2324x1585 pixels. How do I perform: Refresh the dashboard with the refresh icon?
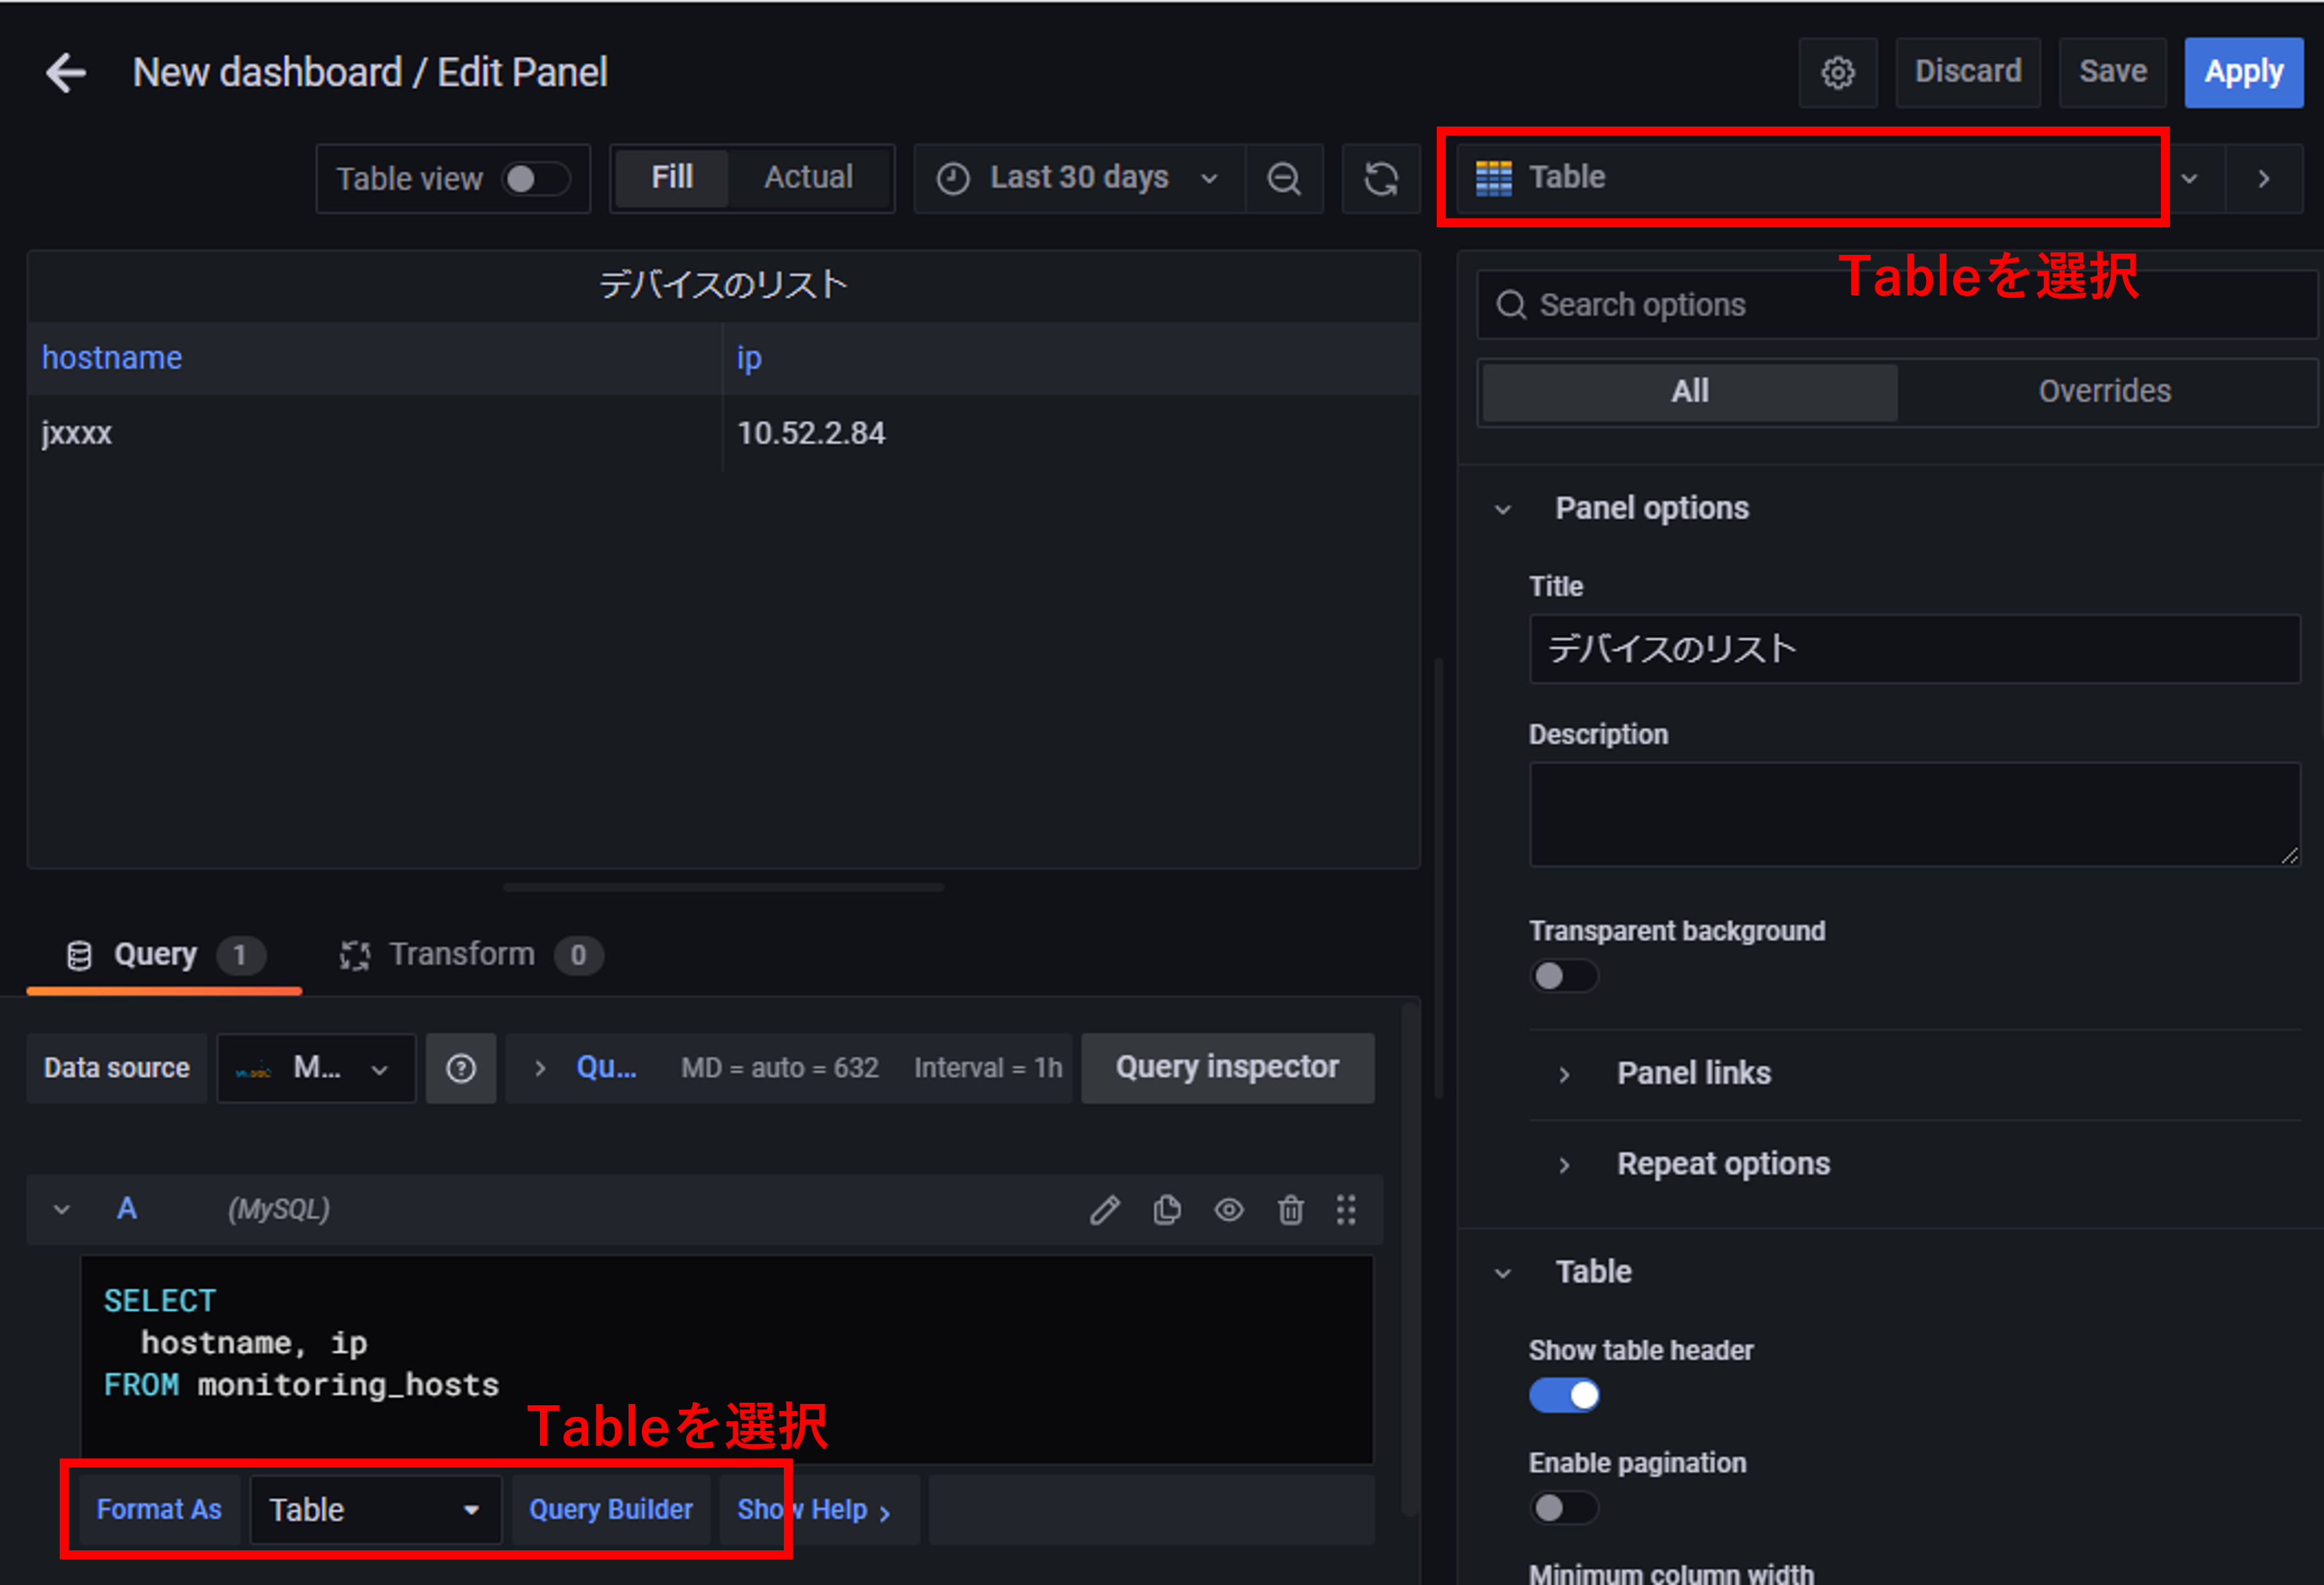[1381, 179]
